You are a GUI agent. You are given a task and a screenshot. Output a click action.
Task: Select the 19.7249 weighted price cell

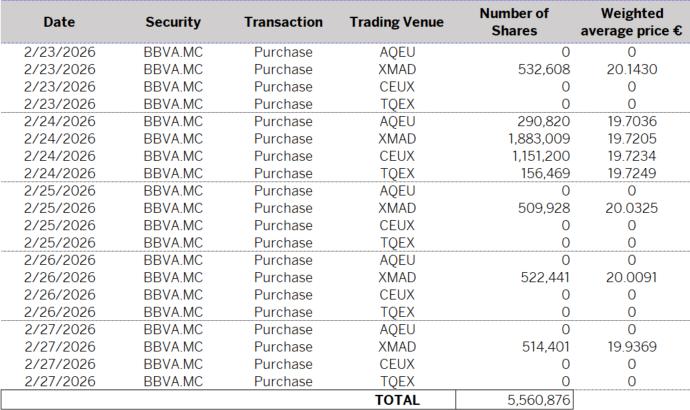630,173
